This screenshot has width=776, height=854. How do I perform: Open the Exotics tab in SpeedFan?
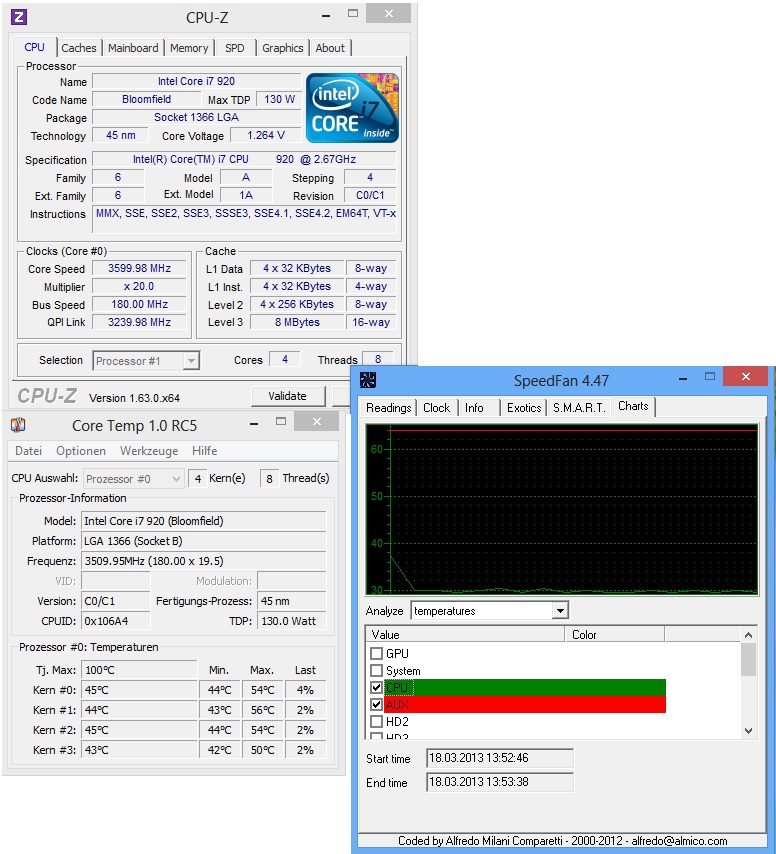click(524, 408)
